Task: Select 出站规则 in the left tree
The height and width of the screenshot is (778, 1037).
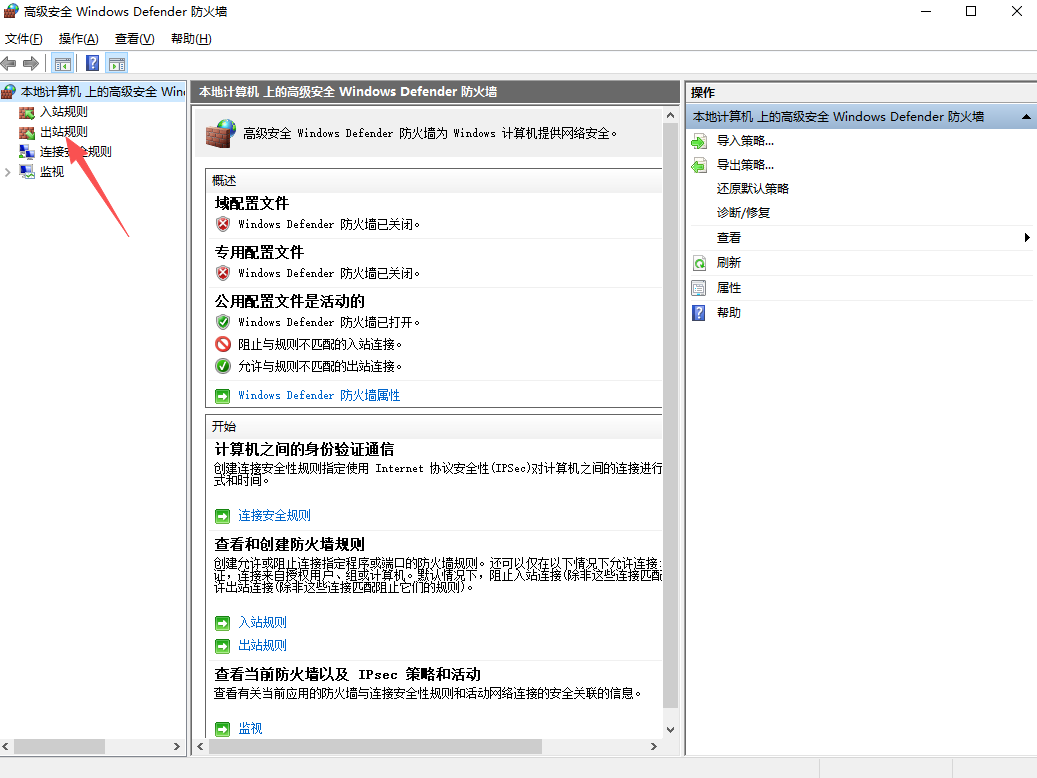Action: click(63, 131)
